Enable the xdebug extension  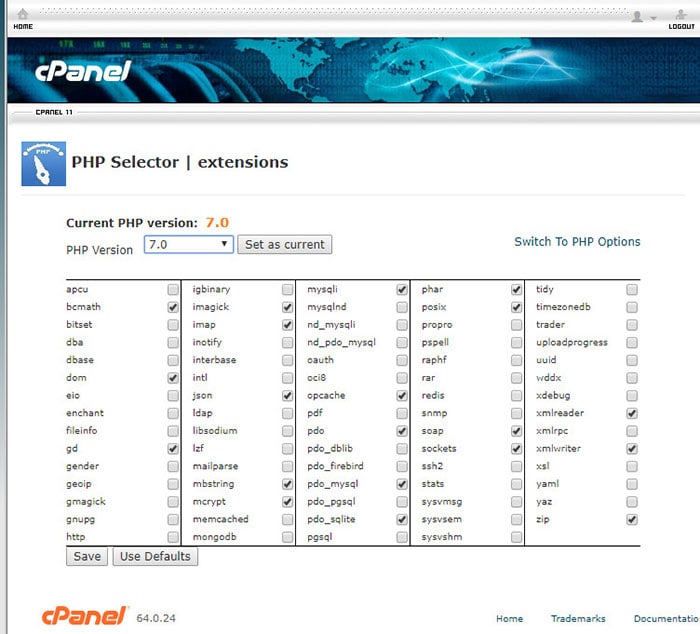click(632, 396)
